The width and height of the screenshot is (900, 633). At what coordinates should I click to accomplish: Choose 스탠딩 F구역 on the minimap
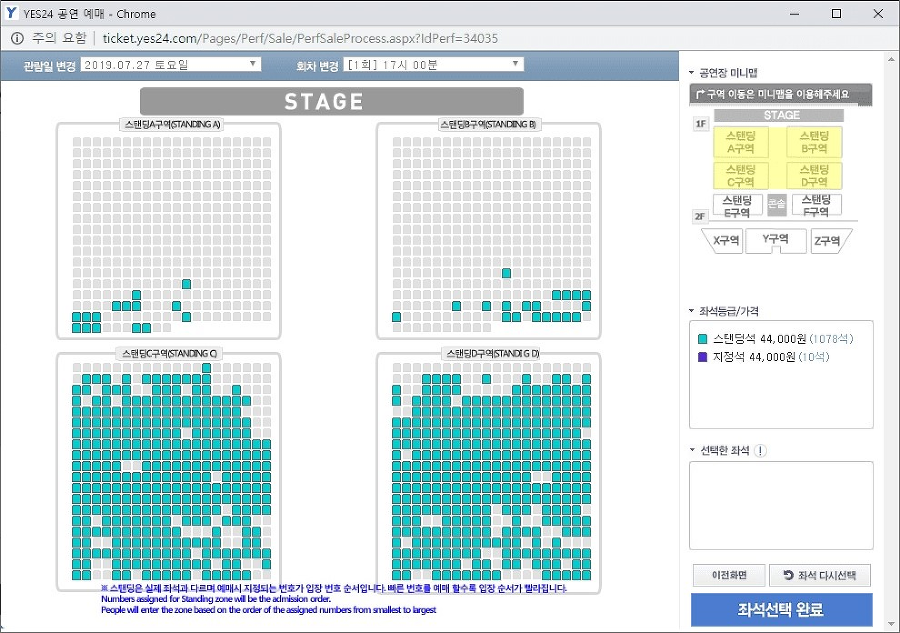coord(816,206)
